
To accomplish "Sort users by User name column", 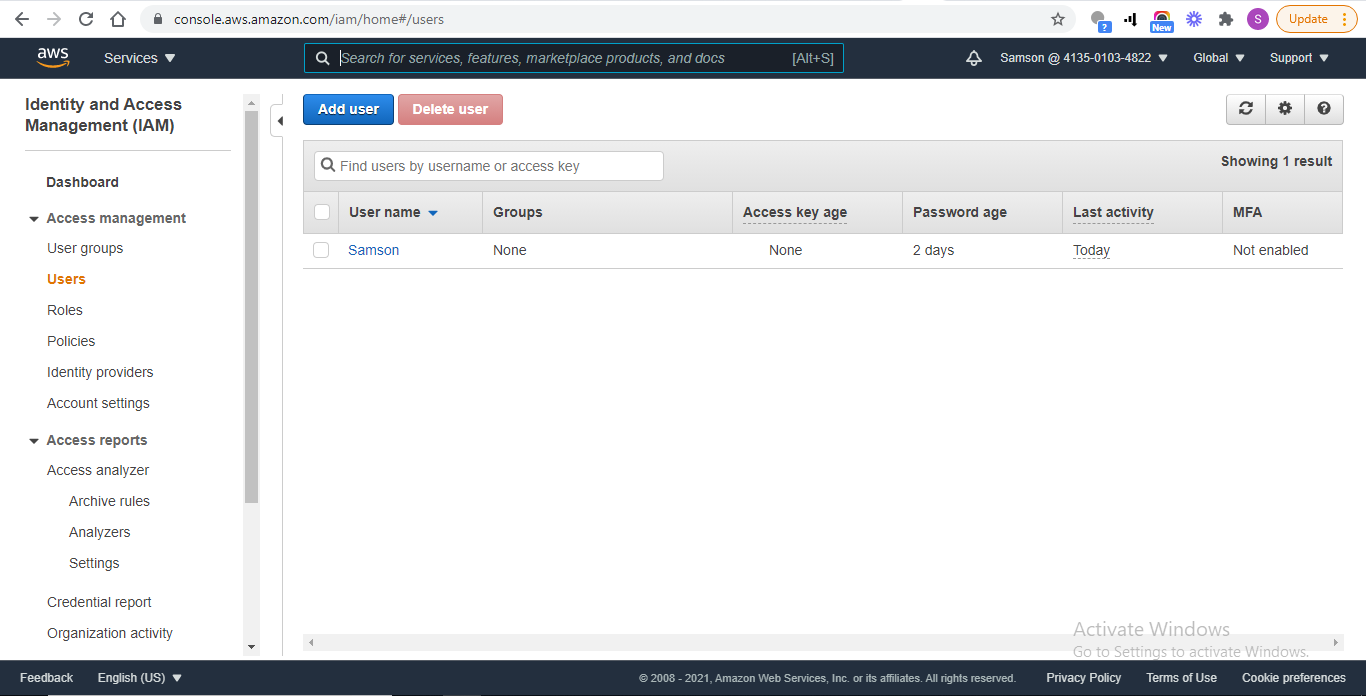I will pos(390,212).
